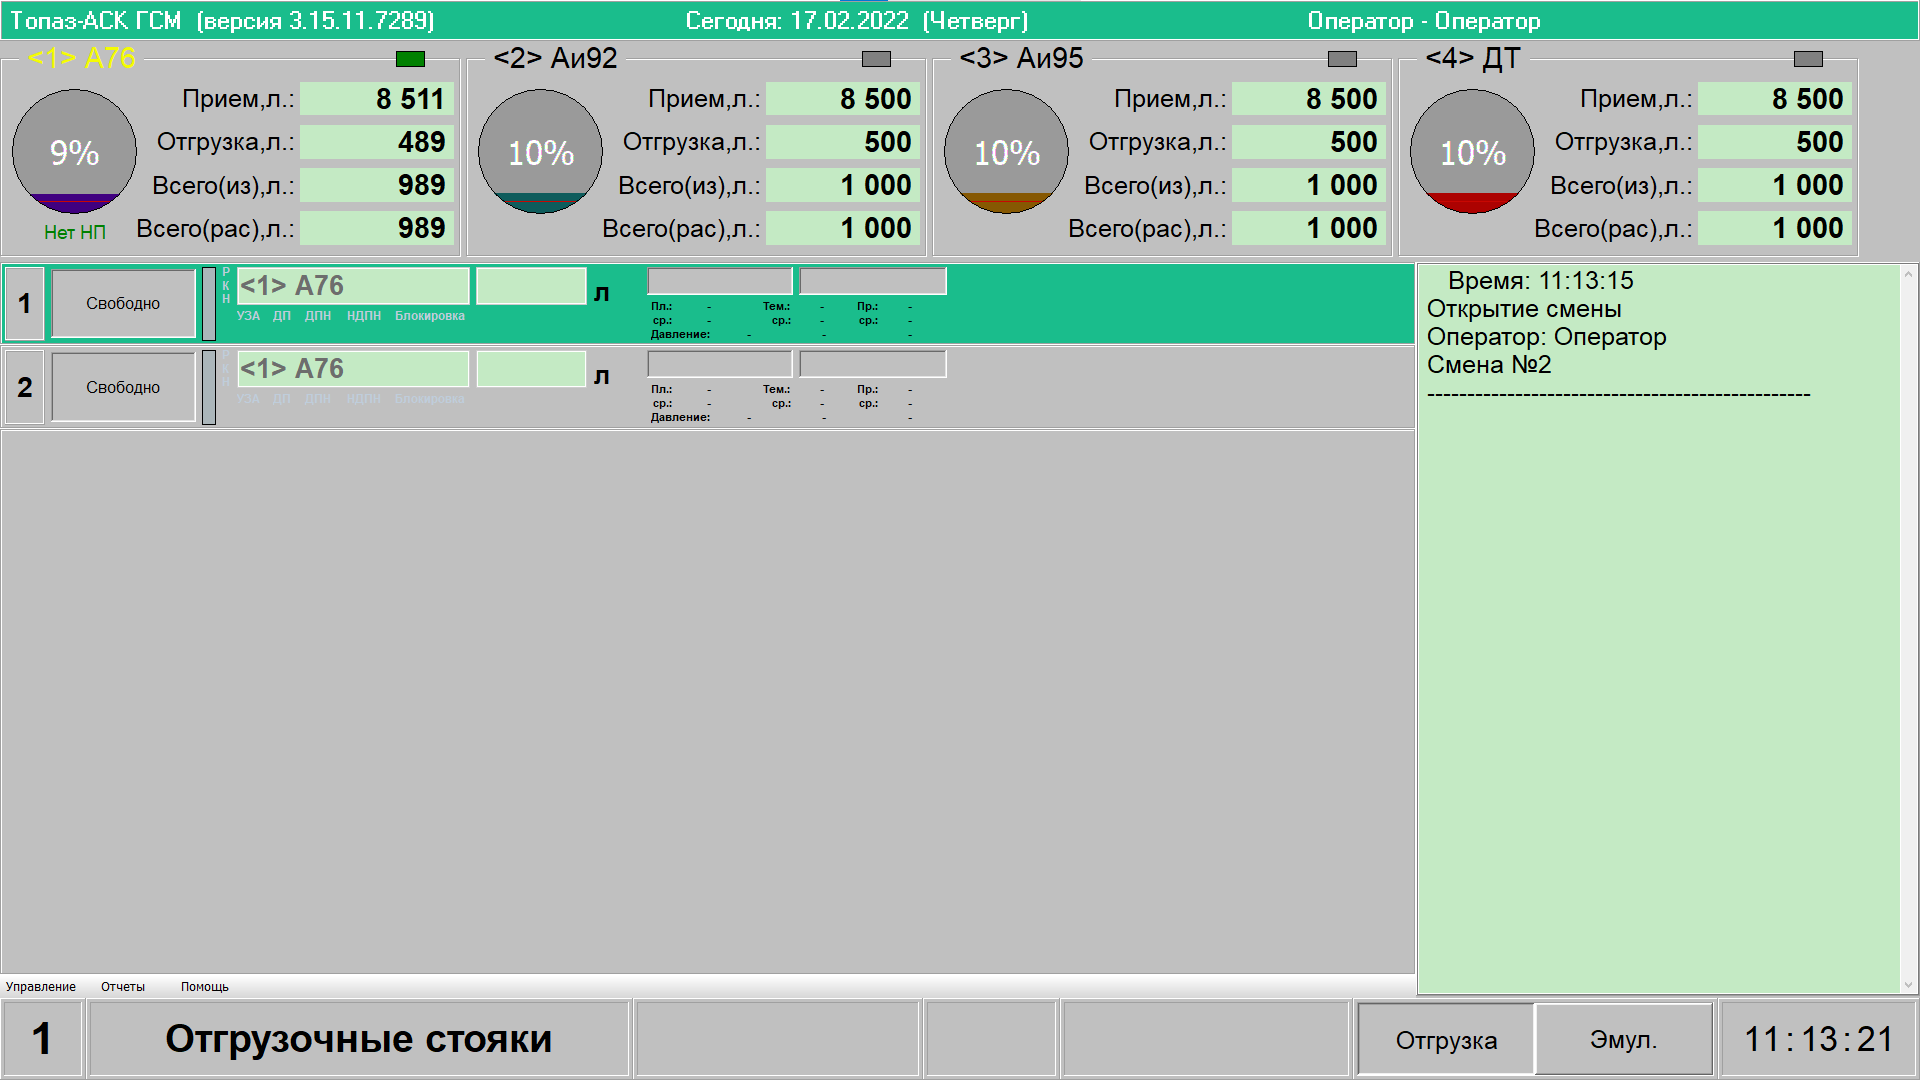The height and width of the screenshot is (1080, 1920).
Task: Open the Помощь menu
Action: click(205, 987)
